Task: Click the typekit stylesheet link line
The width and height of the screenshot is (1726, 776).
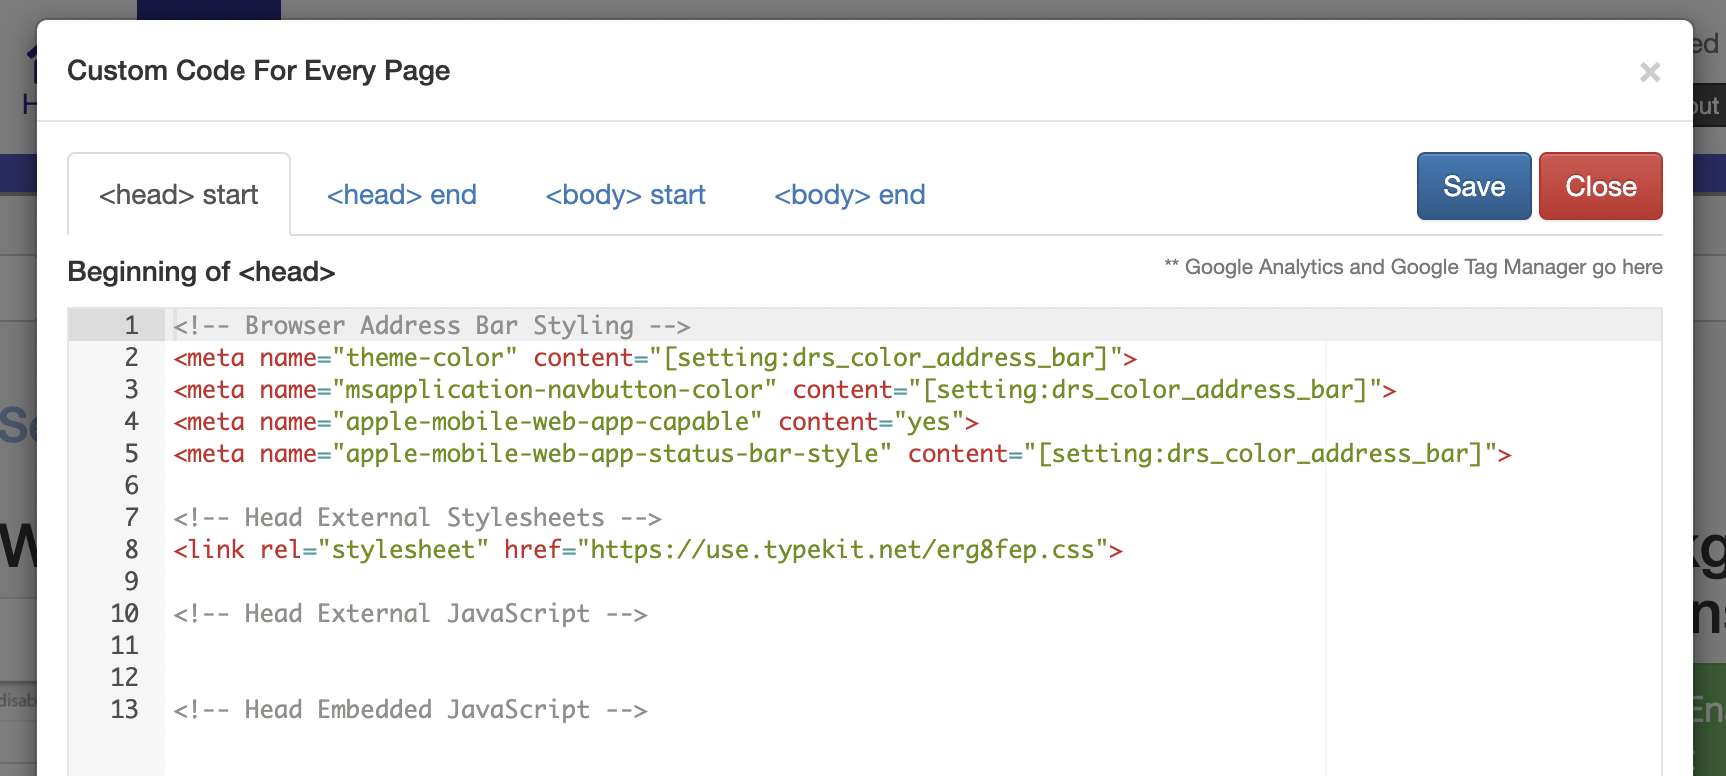Action: pyautogui.click(x=647, y=550)
